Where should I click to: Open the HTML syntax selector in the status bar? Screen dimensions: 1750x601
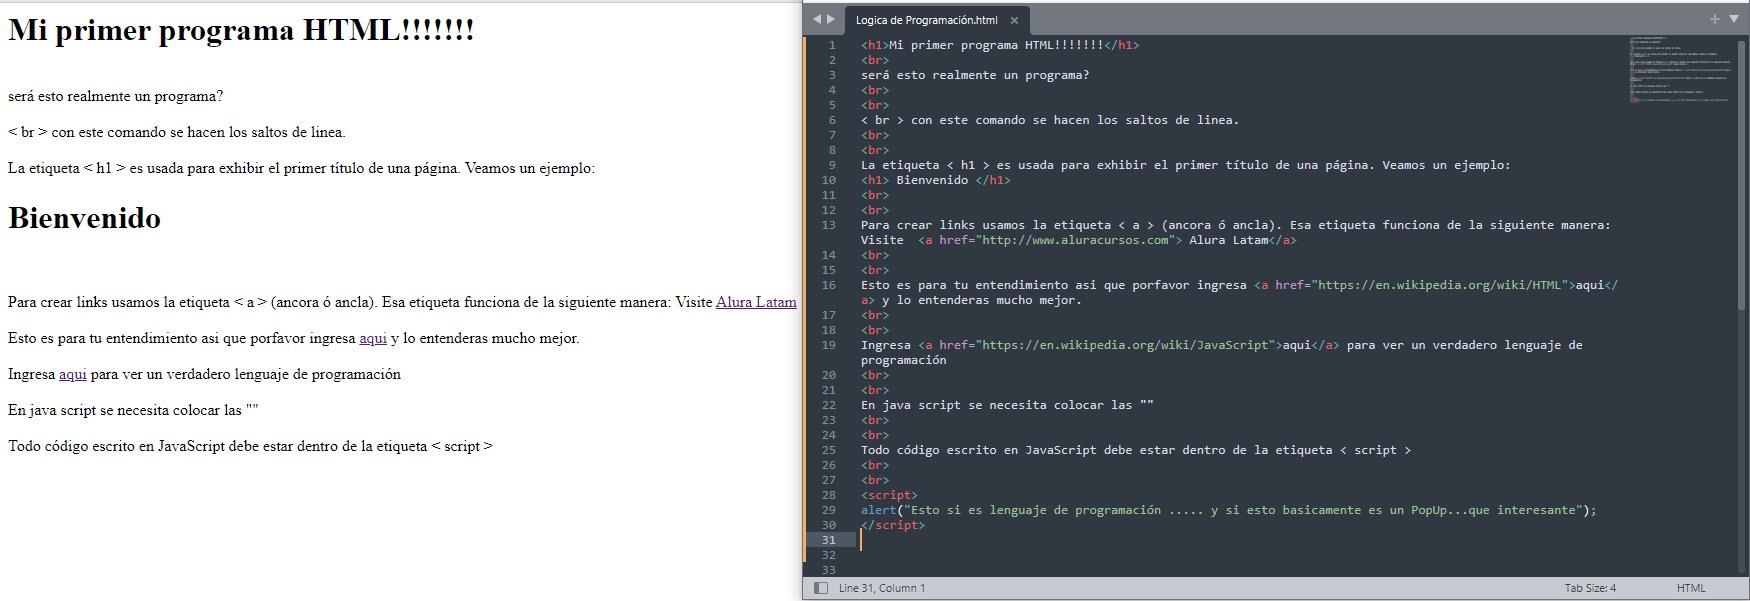tap(1691, 588)
